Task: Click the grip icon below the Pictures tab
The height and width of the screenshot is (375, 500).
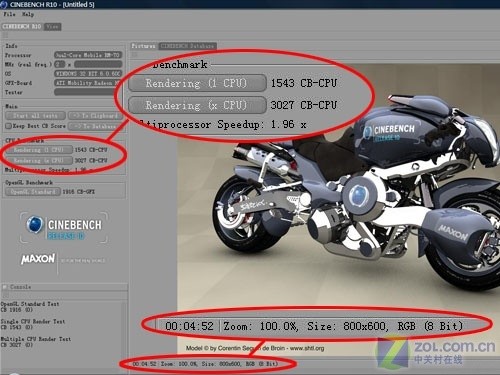Action: coord(134,54)
